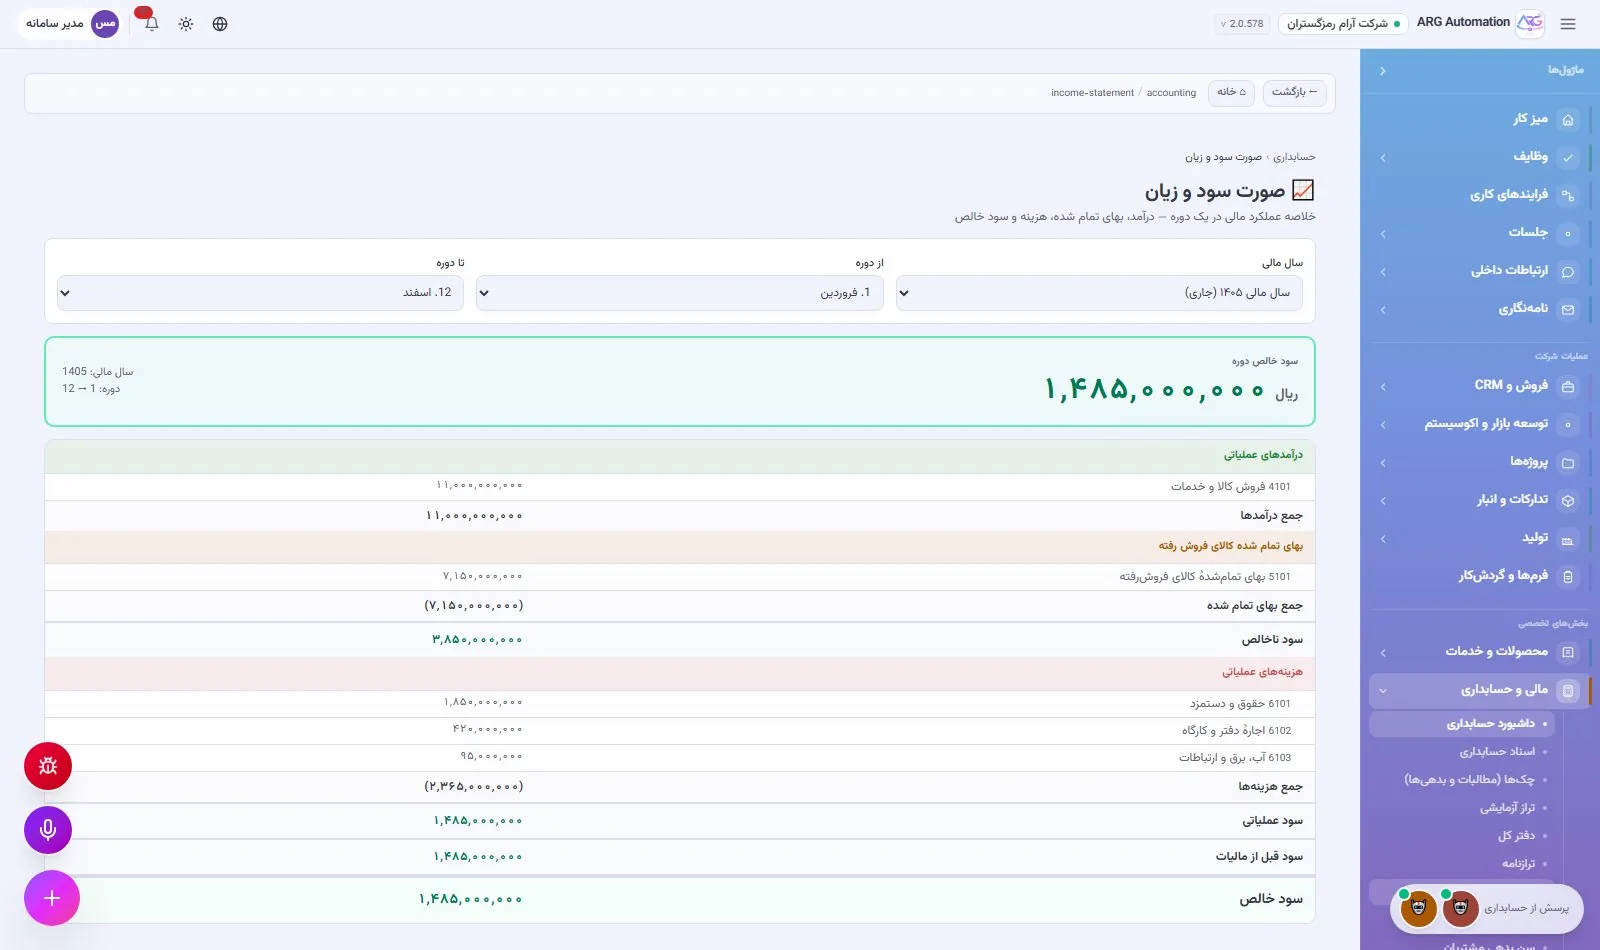Expand جلسات meetings menu
The height and width of the screenshot is (950, 1600).
tap(1383, 233)
